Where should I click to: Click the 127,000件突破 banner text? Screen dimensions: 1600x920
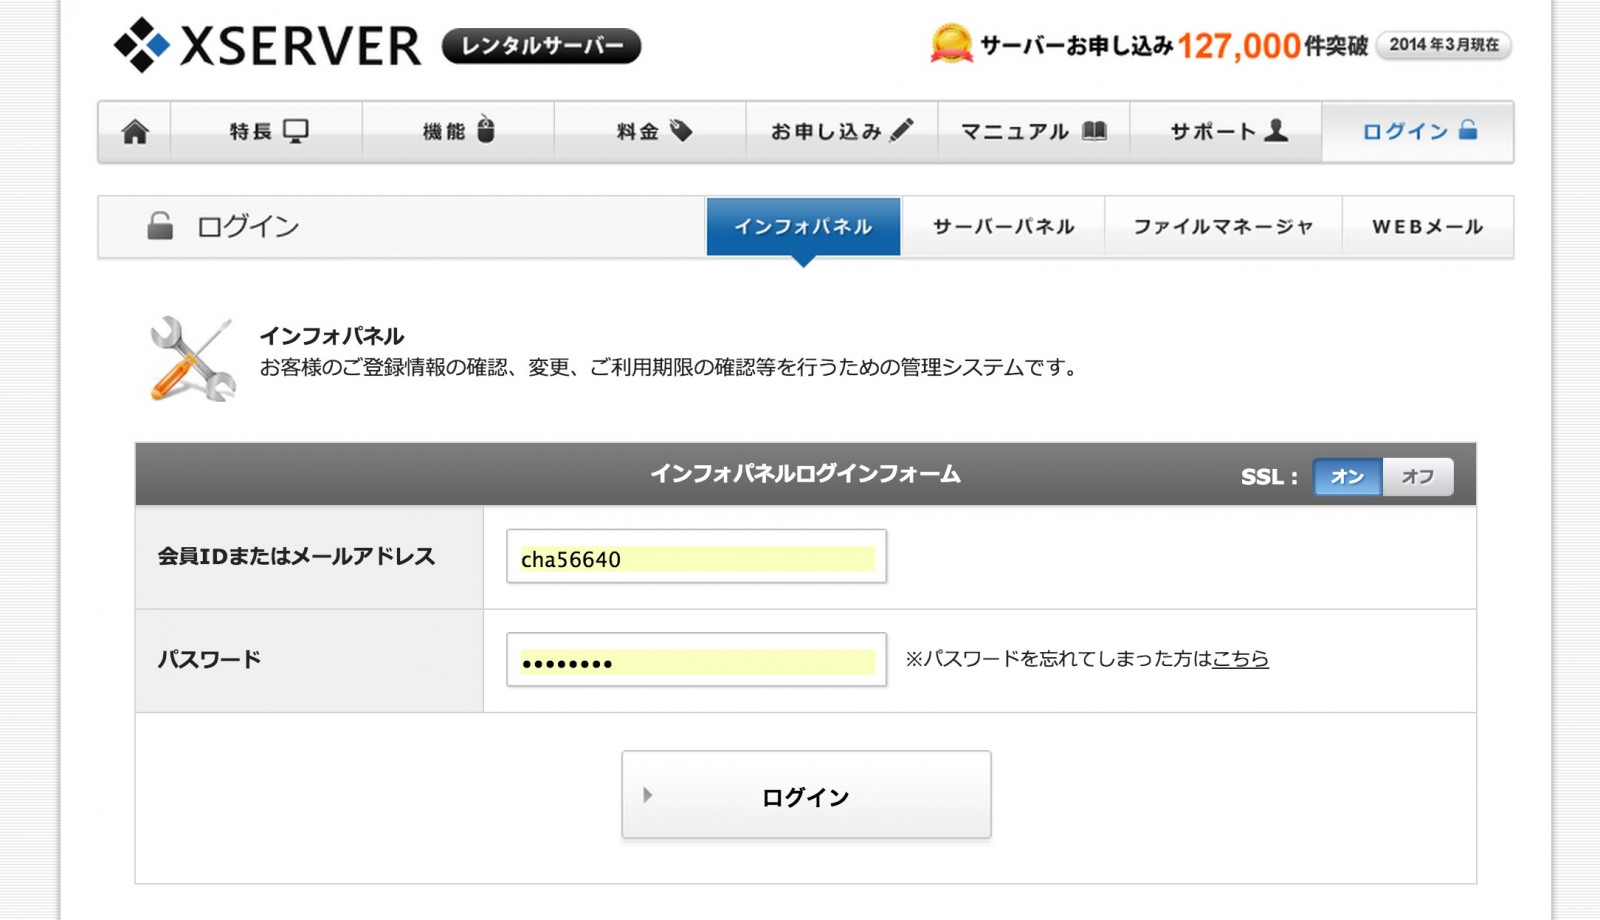tap(1272, 46)
